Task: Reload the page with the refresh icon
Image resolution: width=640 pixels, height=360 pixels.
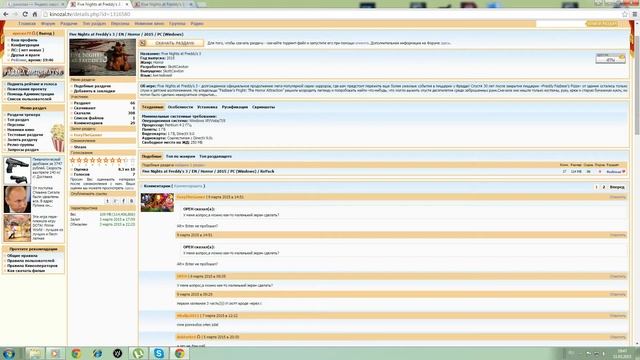Action: [x=25, y=14]
